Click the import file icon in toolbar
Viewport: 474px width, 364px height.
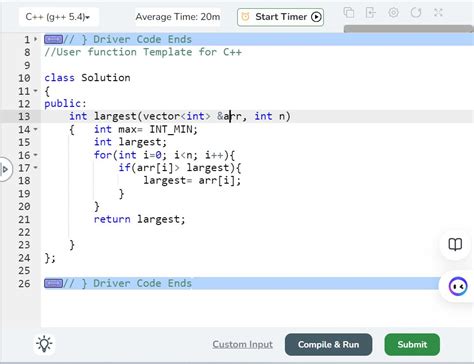tap(371, 13)
